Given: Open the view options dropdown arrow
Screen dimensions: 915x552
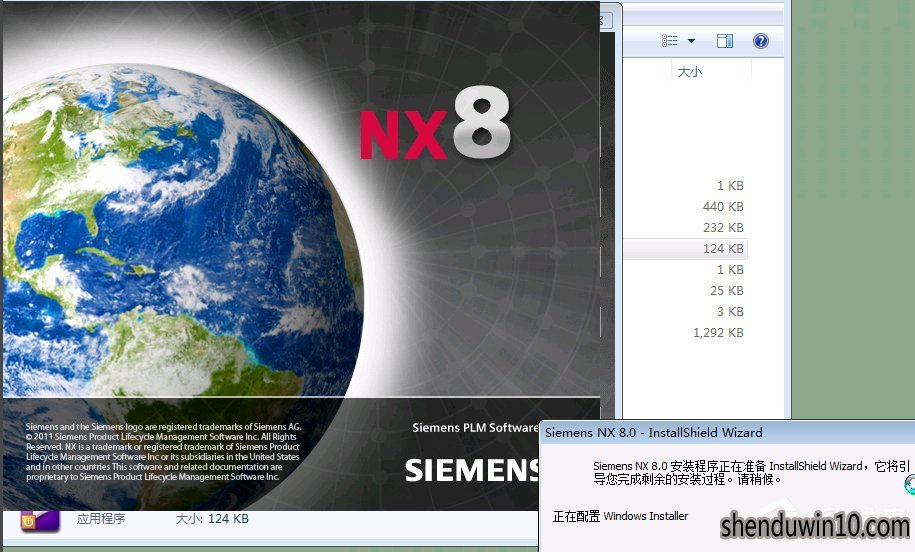Looking at the screenshot, I should (x=692, y=41).
